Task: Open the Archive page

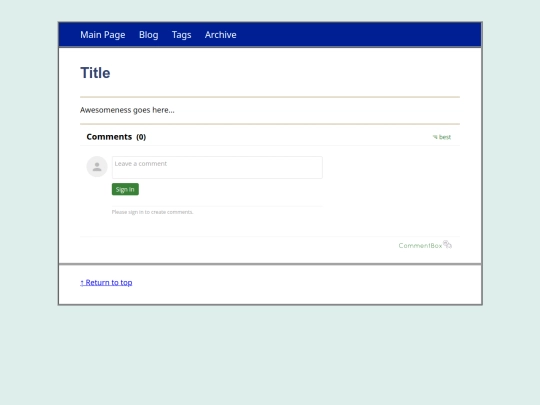Action: click(220, 35)
